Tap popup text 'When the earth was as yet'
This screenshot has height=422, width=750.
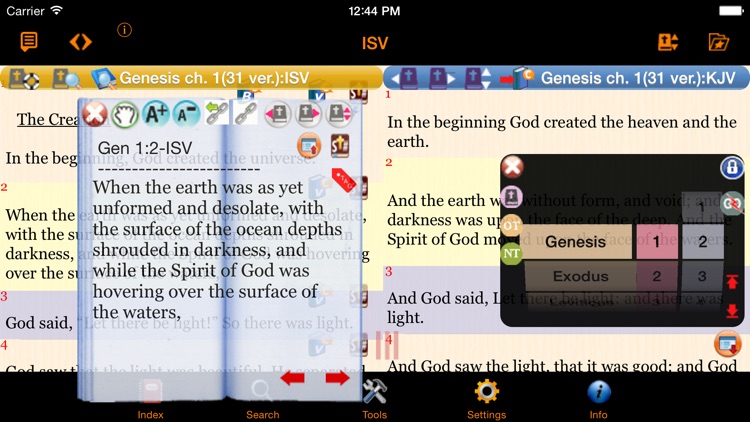click(x=198, y=188)
